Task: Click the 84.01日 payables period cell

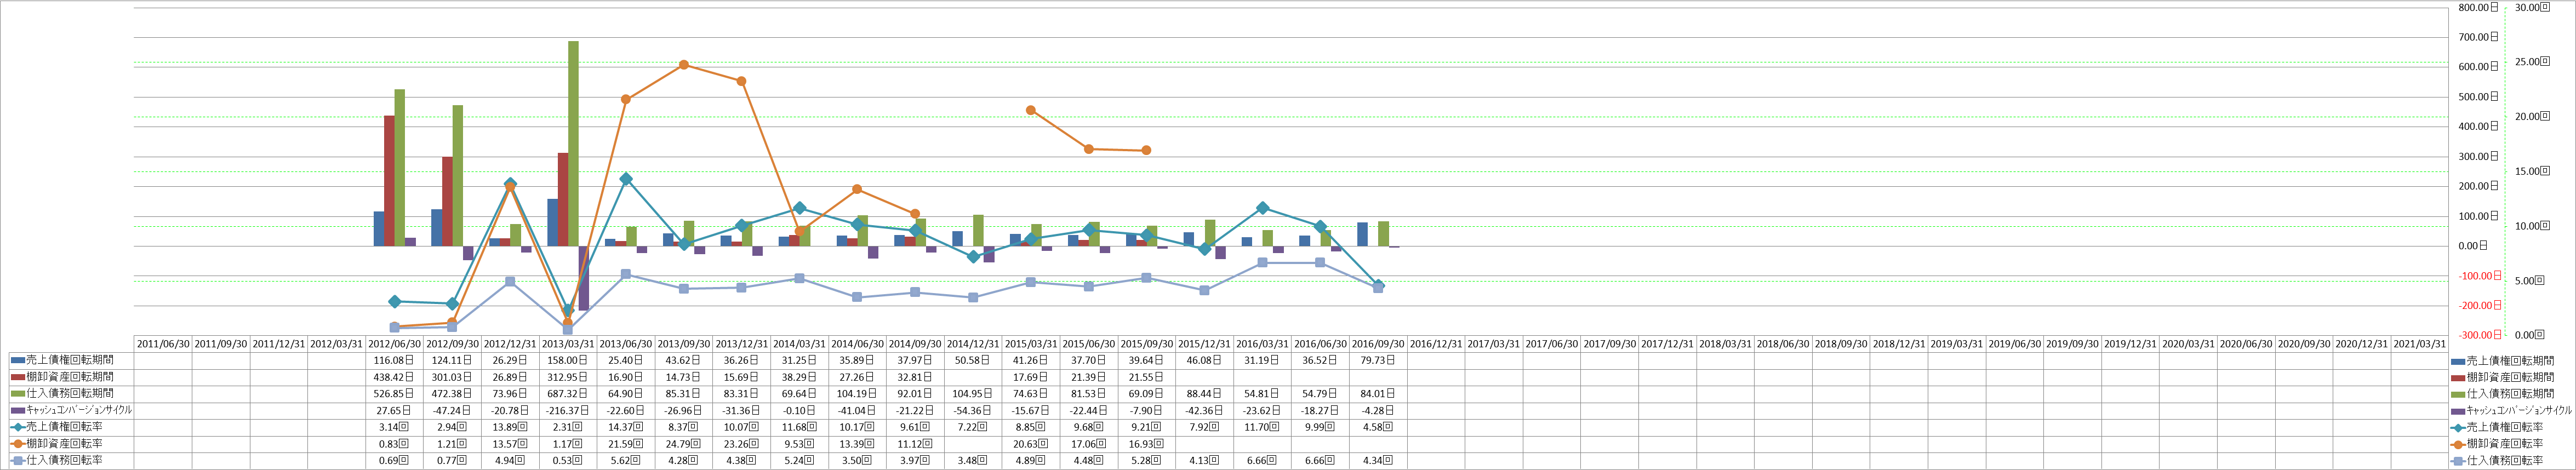Action: (1378, 394)
